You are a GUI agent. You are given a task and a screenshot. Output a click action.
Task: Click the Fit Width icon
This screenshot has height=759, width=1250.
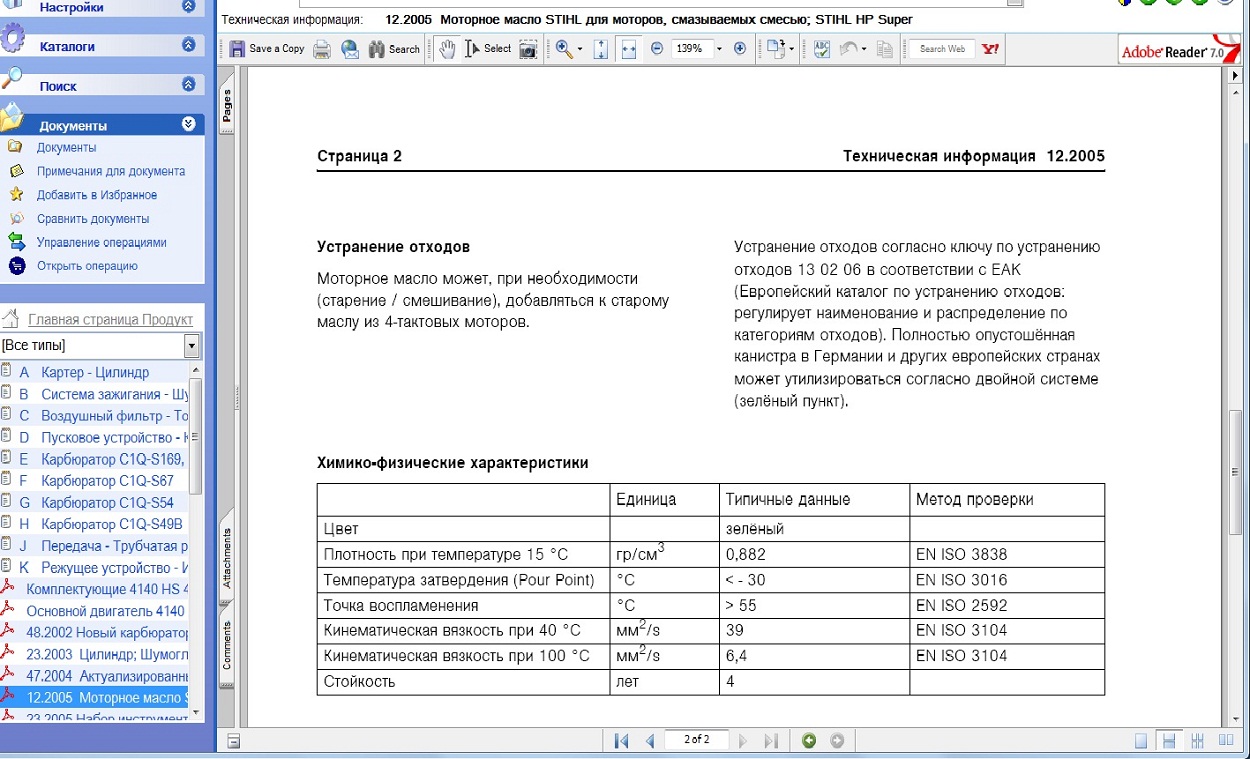pyautogui.click(x=629, y=48)
